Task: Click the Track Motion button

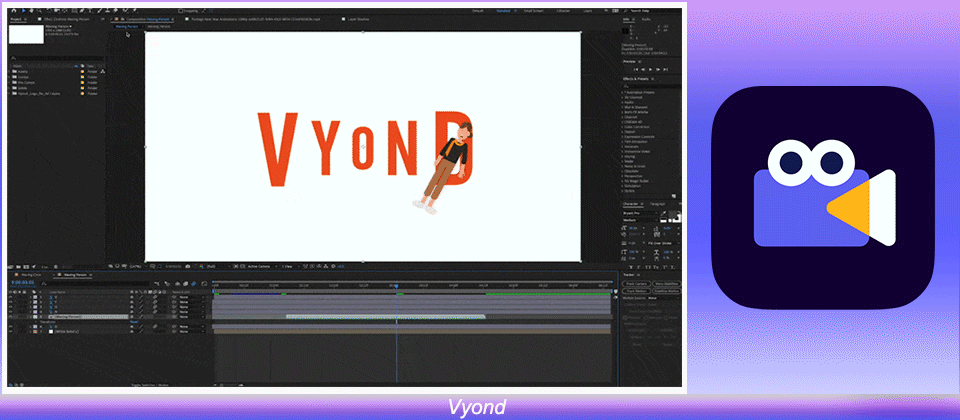Action: 636,291
